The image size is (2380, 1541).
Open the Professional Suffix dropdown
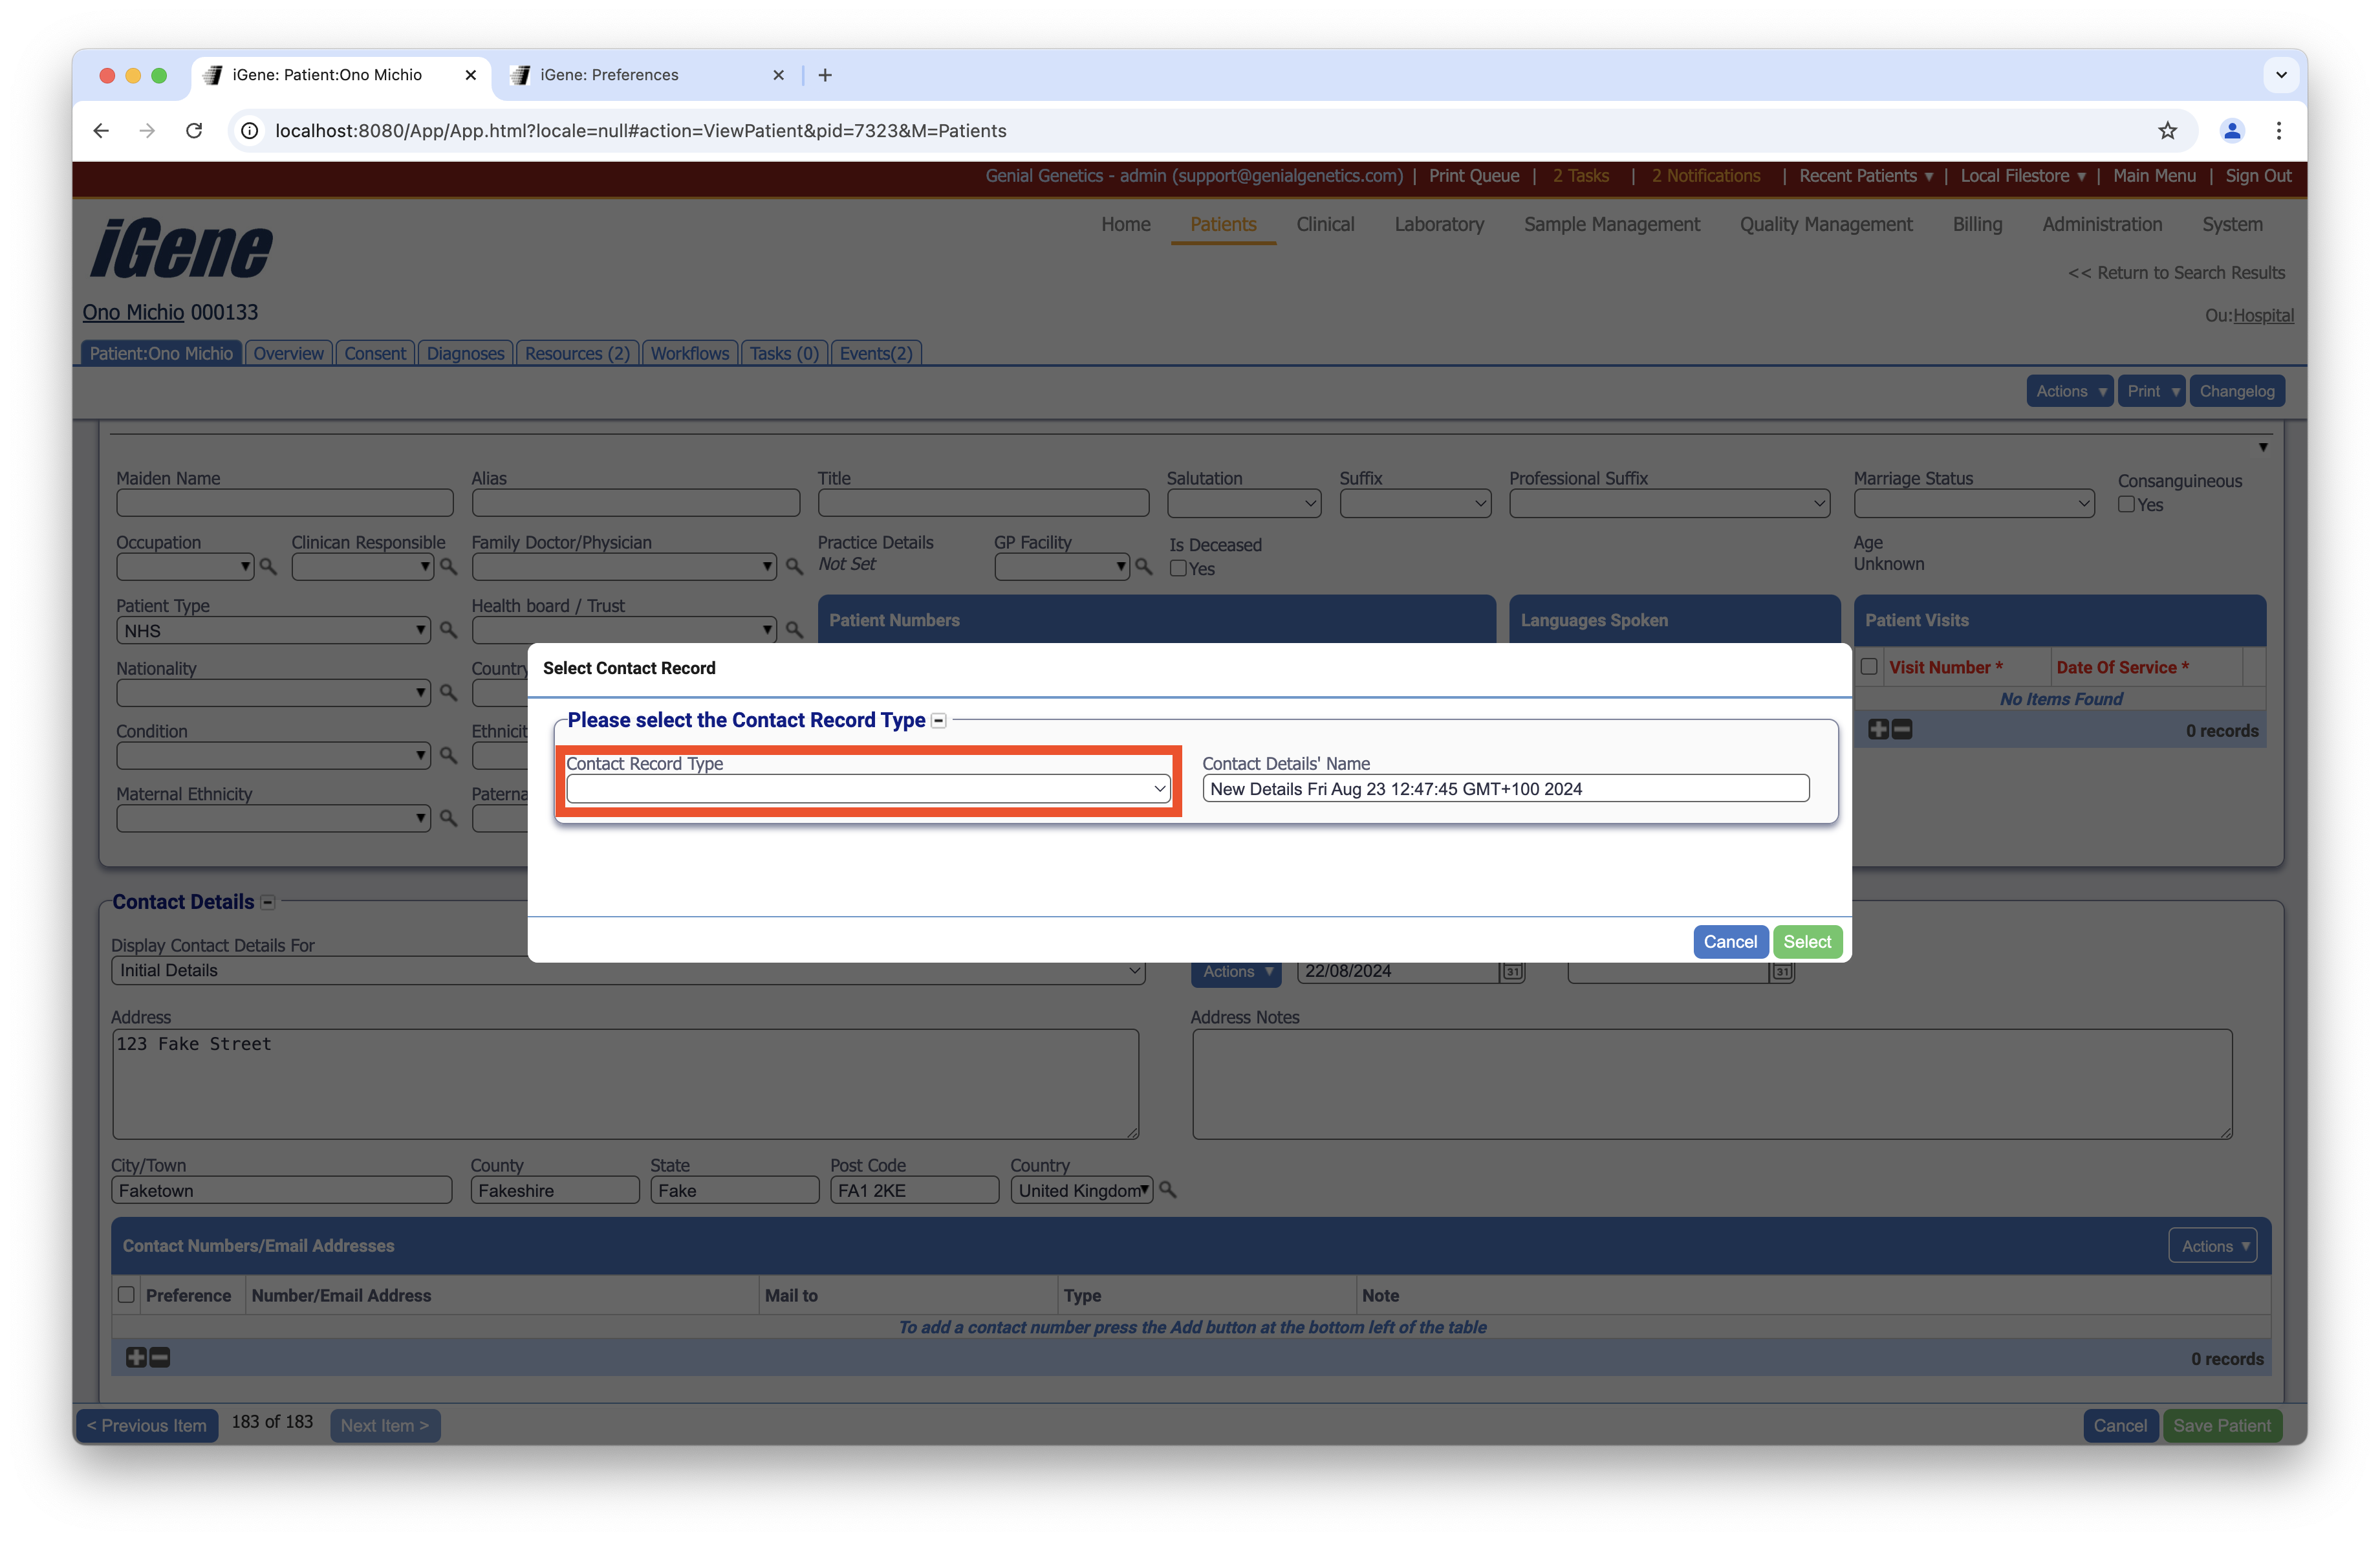pyautogui.click(x=1670, y=504)
